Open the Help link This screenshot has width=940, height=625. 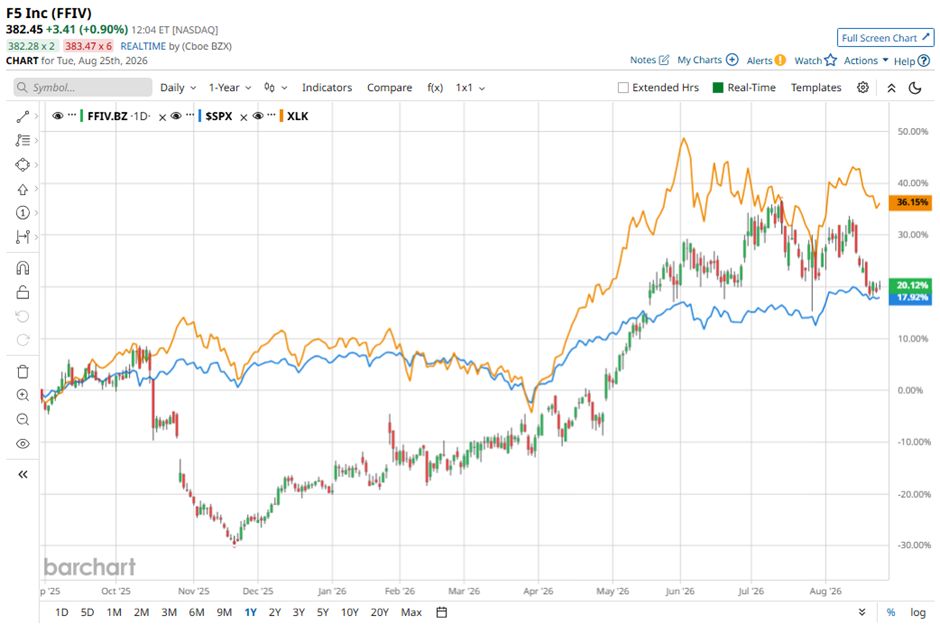(912, 61)
